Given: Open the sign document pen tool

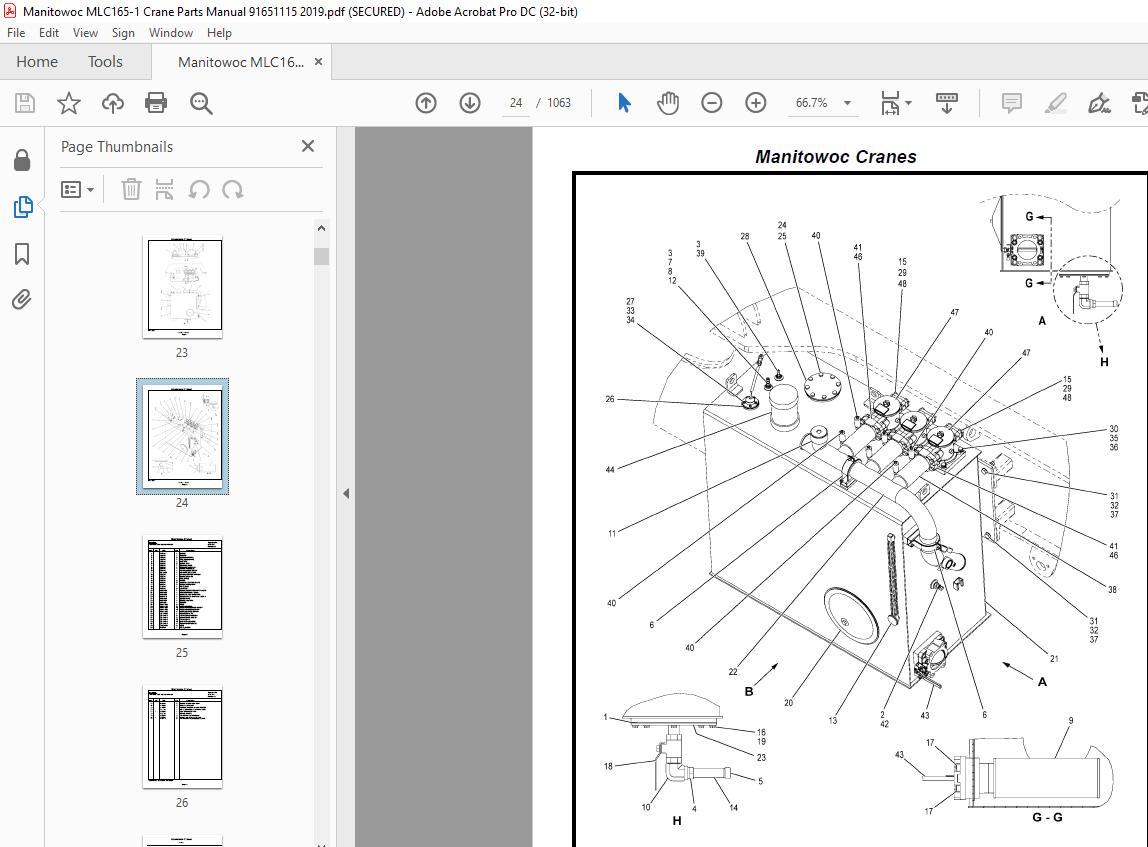Looking at the screenshot, I should (1099, 103).
